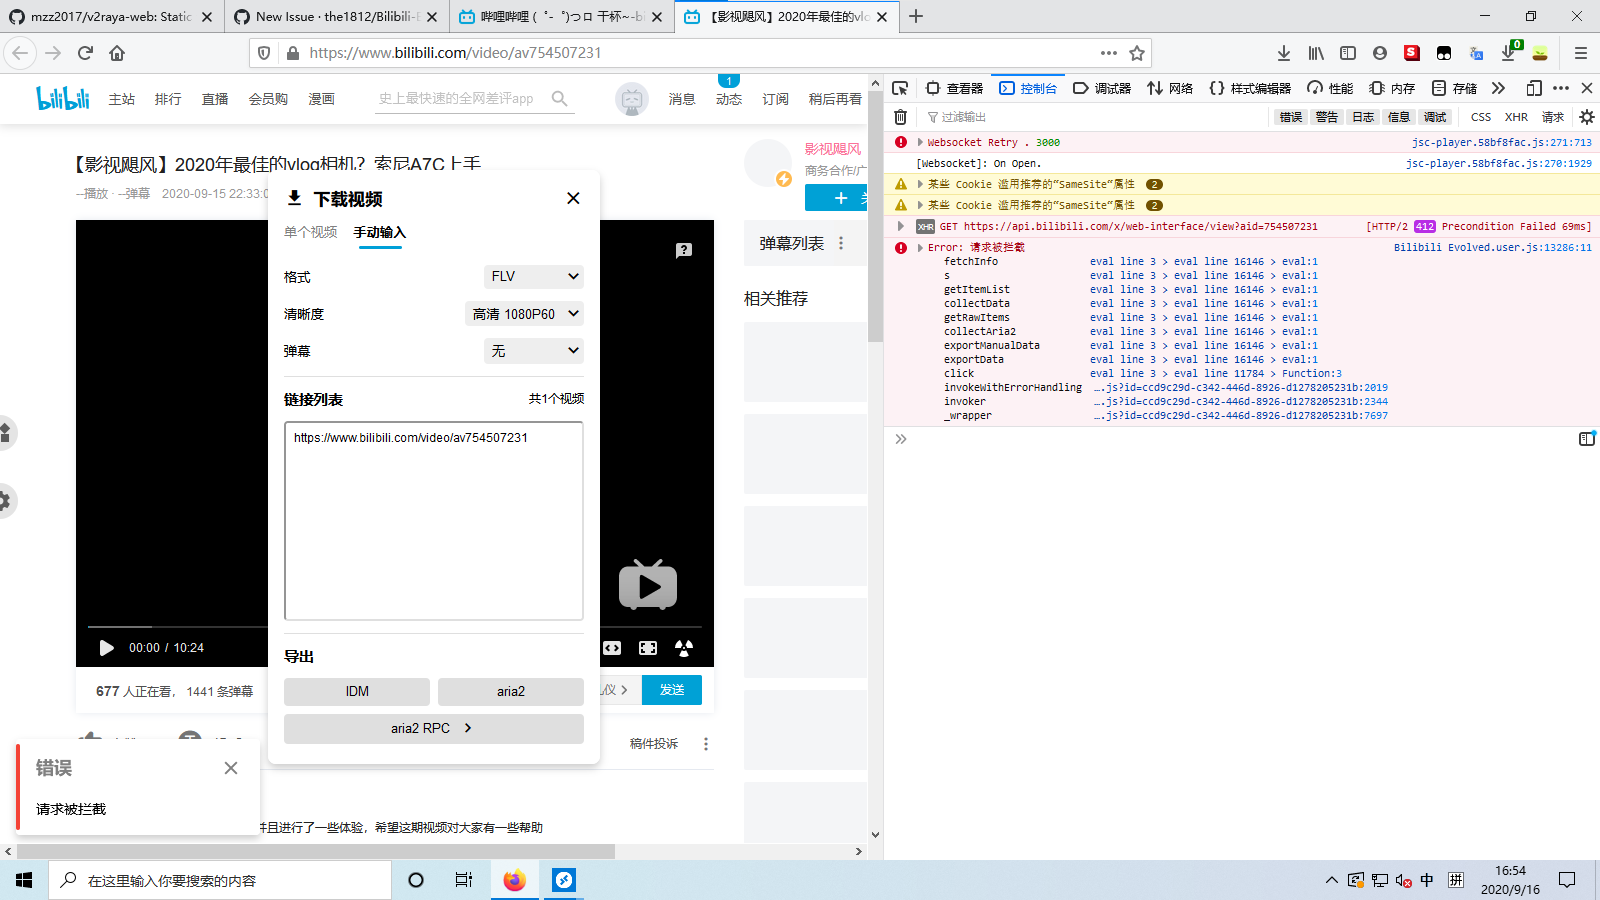
Task: Open console settings gear
Action: 1586,117
